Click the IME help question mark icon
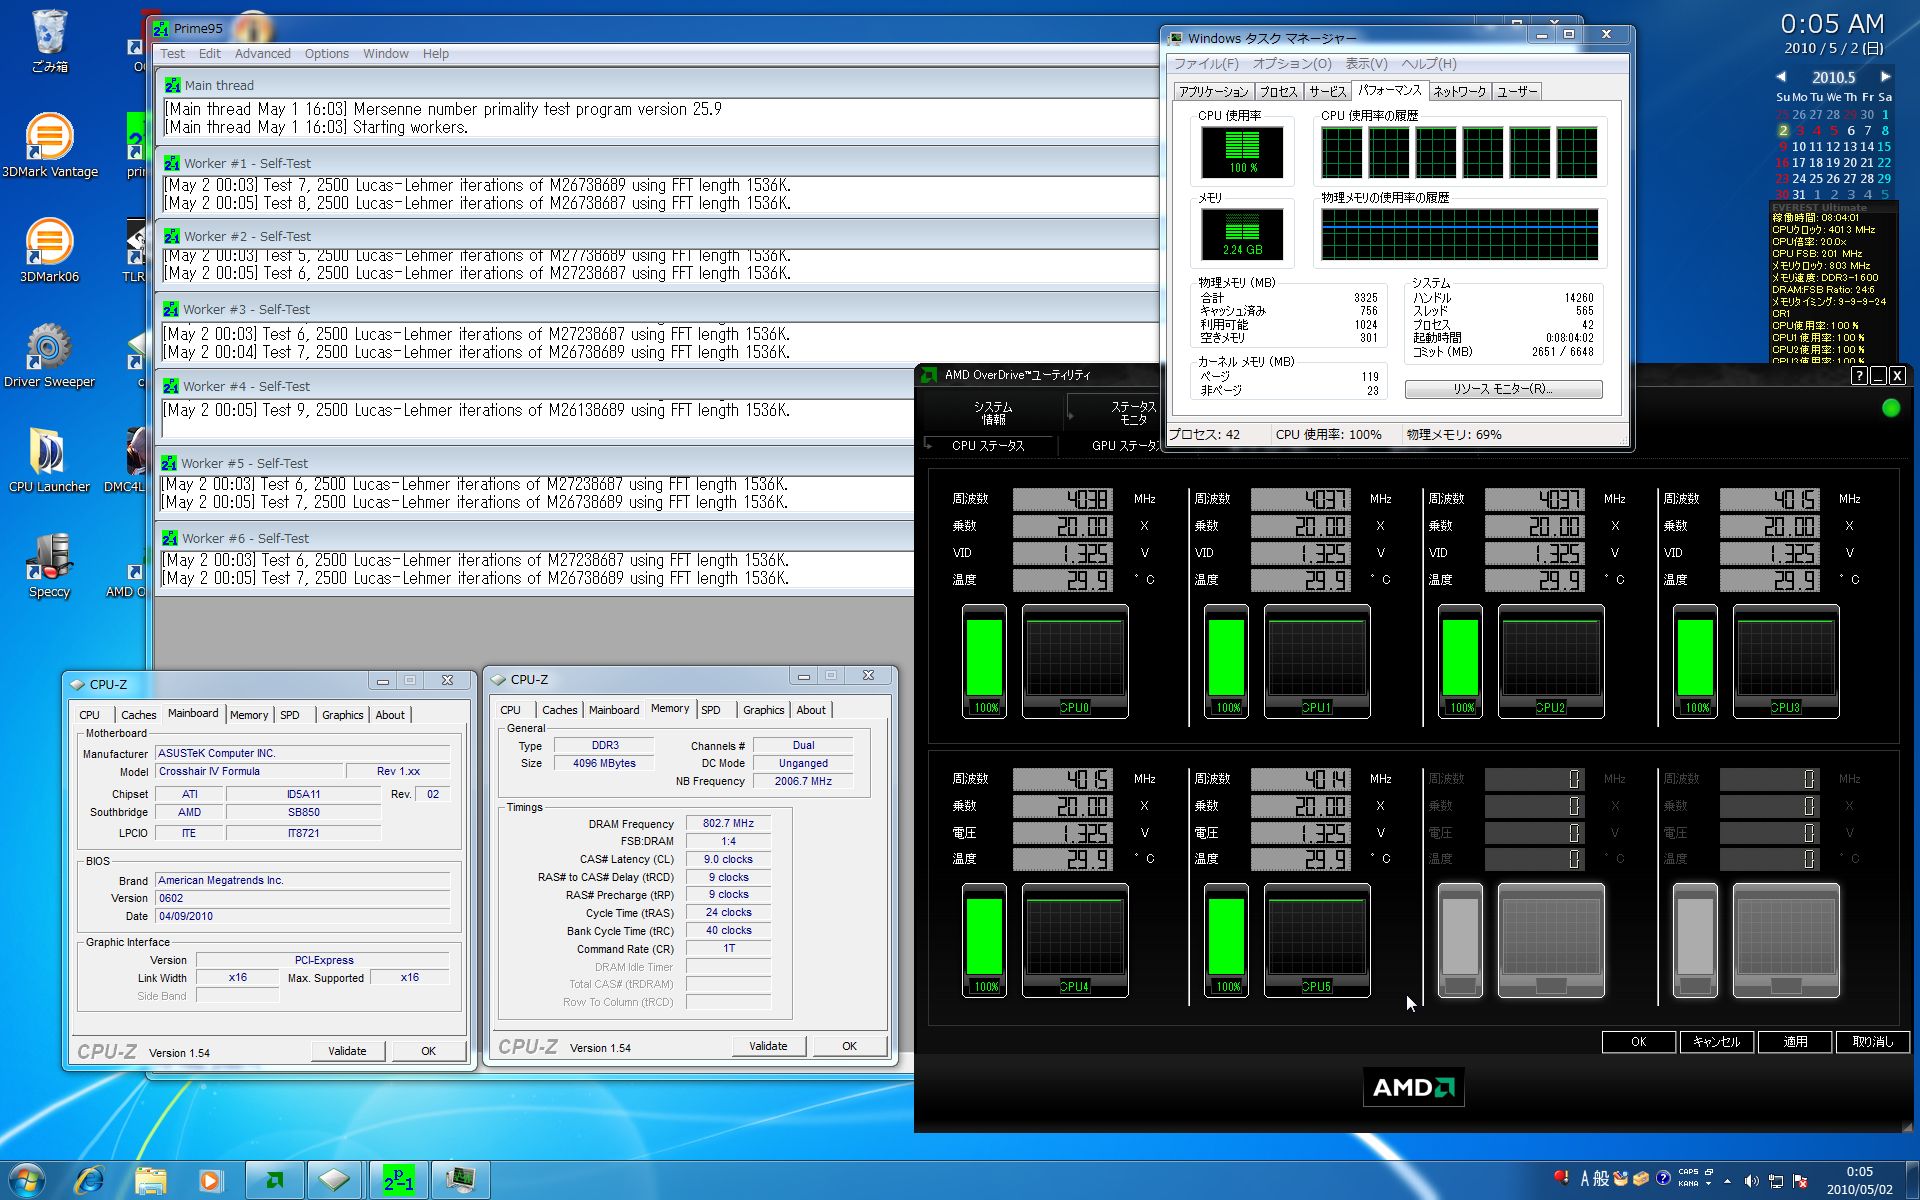The image size is (1920, 1200). [1662, 1178]
